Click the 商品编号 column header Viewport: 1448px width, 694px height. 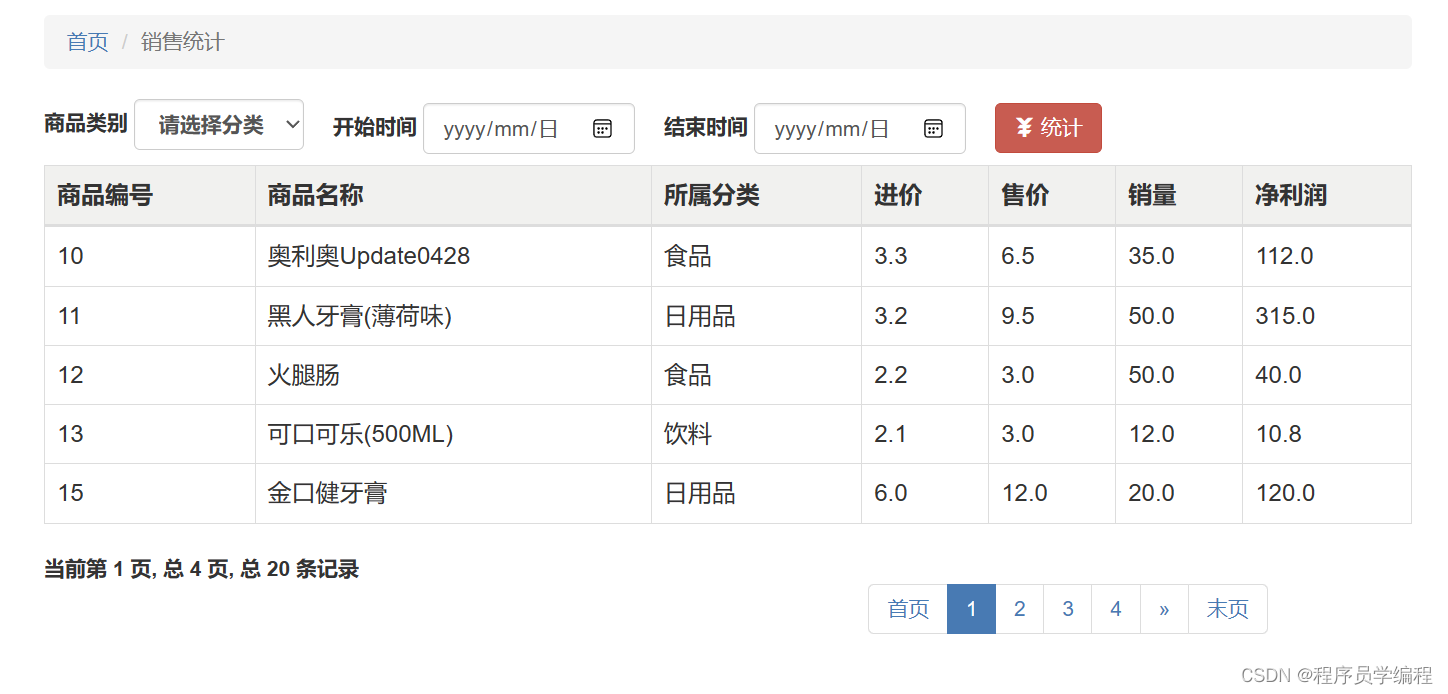click(x=150, y=195)
